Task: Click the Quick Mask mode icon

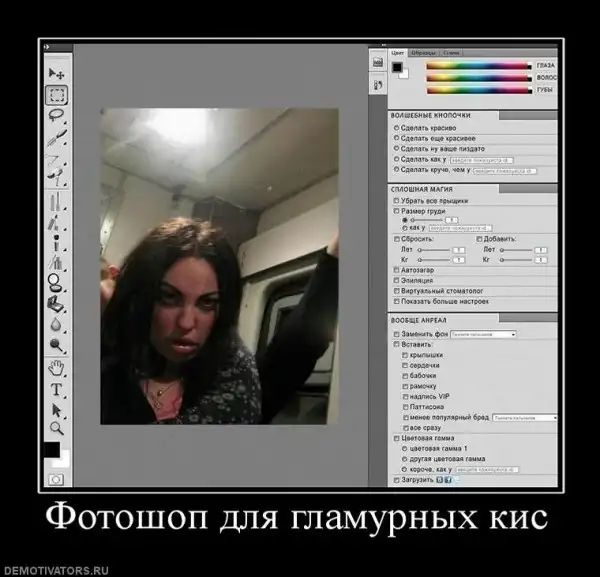Action: (x=56, y=480)
